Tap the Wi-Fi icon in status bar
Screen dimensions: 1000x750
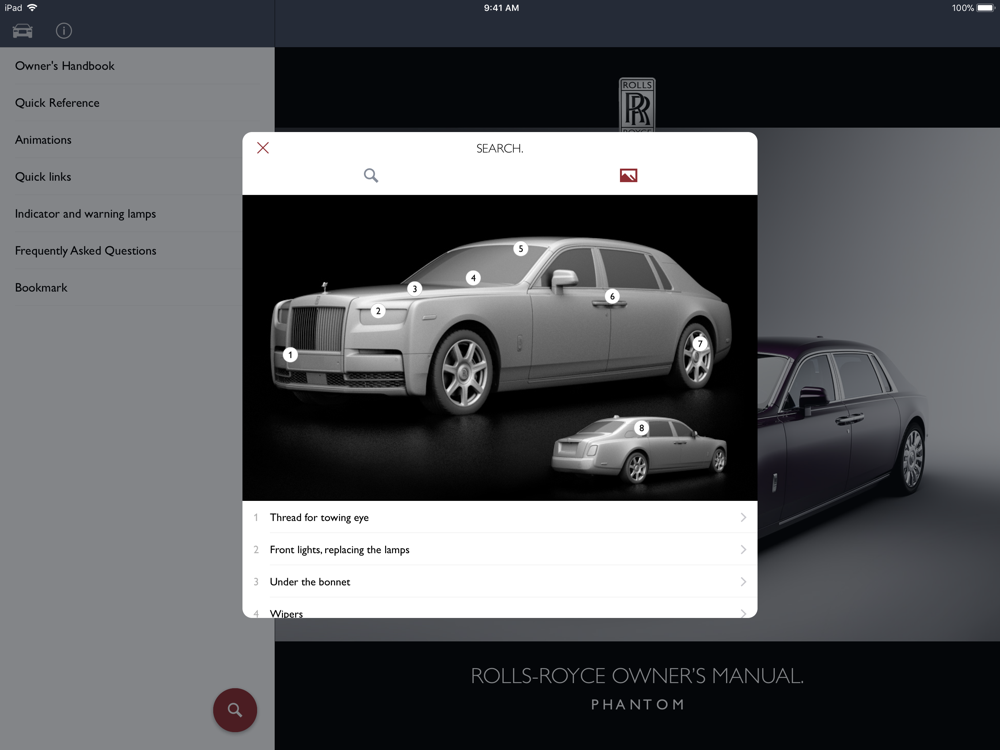pos(32,8)
